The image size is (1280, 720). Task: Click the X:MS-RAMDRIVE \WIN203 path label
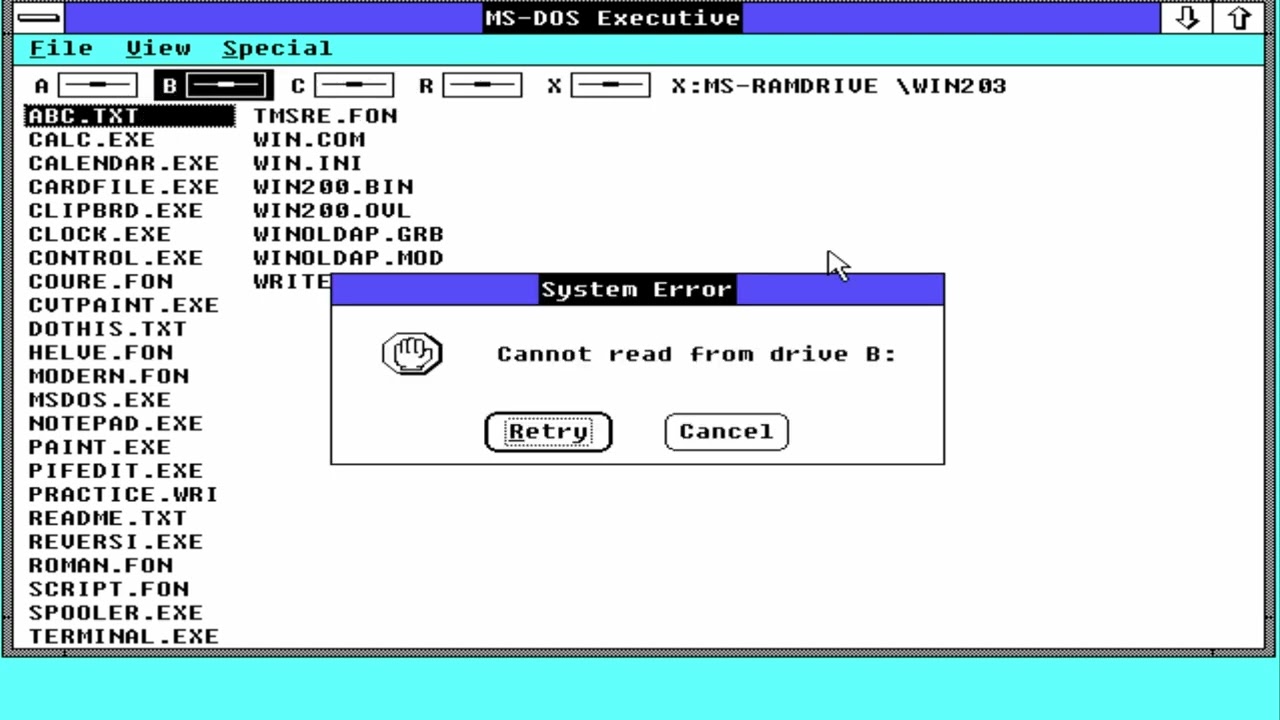point(838,86)
